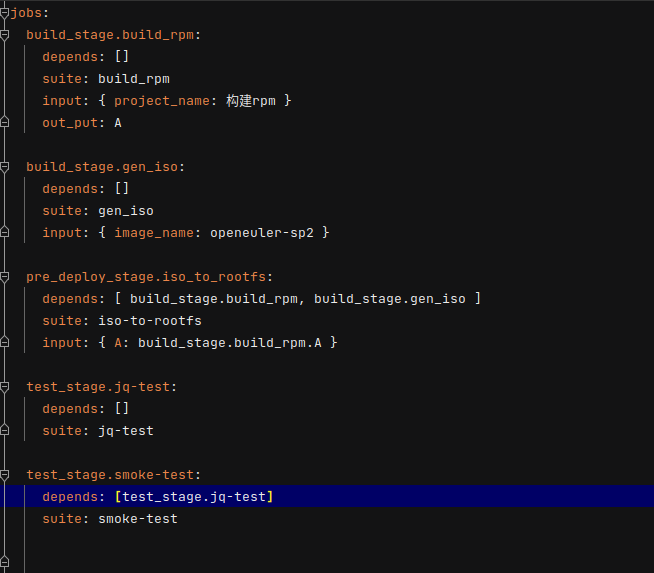This screenshot has height=573, width=654.
Task: Click the jobs key text
Action: click(26, 13)
